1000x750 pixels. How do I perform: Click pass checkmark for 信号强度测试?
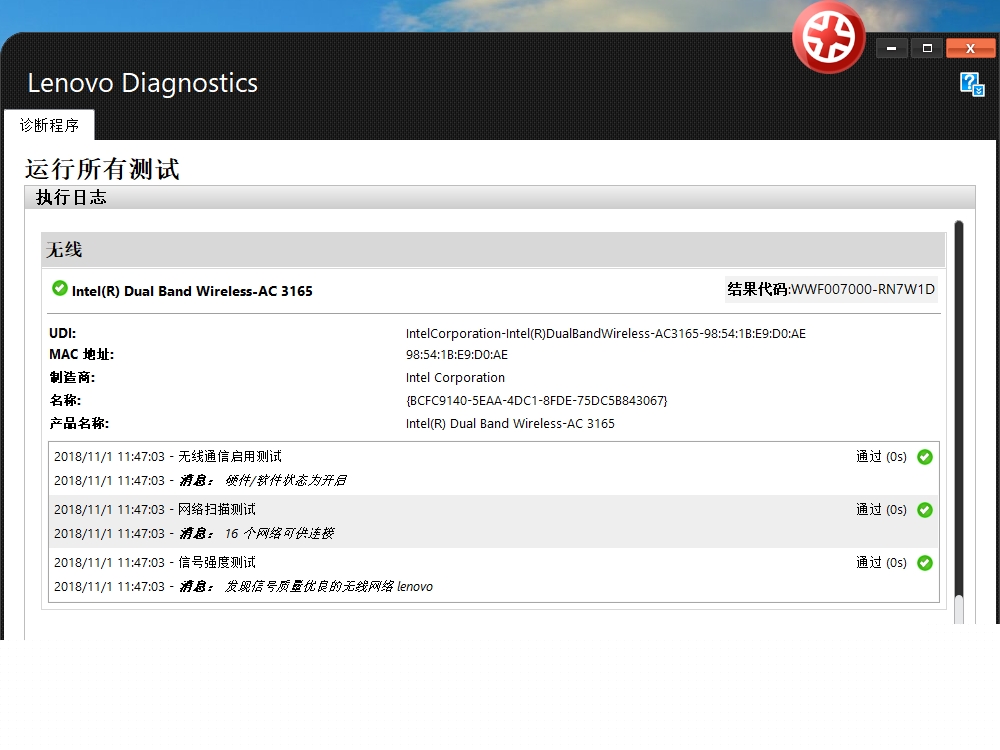tap(924, 563)
